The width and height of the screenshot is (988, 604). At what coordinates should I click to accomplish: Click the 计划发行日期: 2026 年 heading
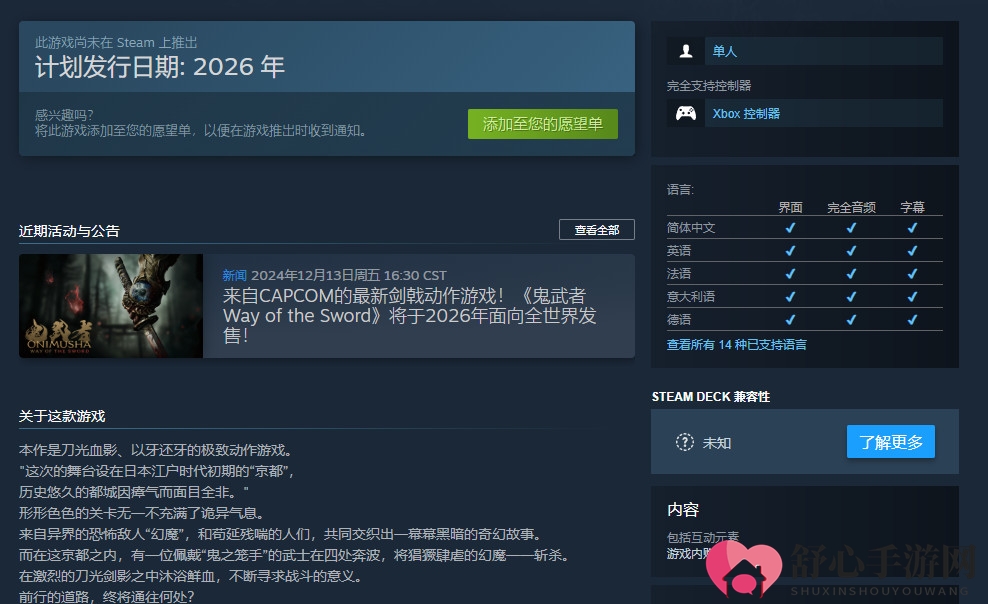click(x=160, y=67)
